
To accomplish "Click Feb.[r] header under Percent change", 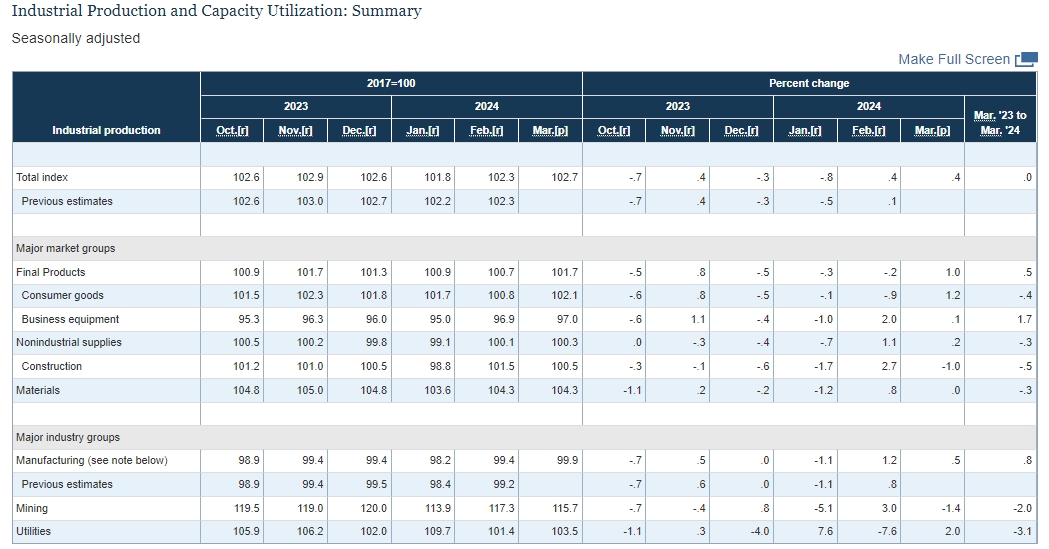I will (869, 131).
